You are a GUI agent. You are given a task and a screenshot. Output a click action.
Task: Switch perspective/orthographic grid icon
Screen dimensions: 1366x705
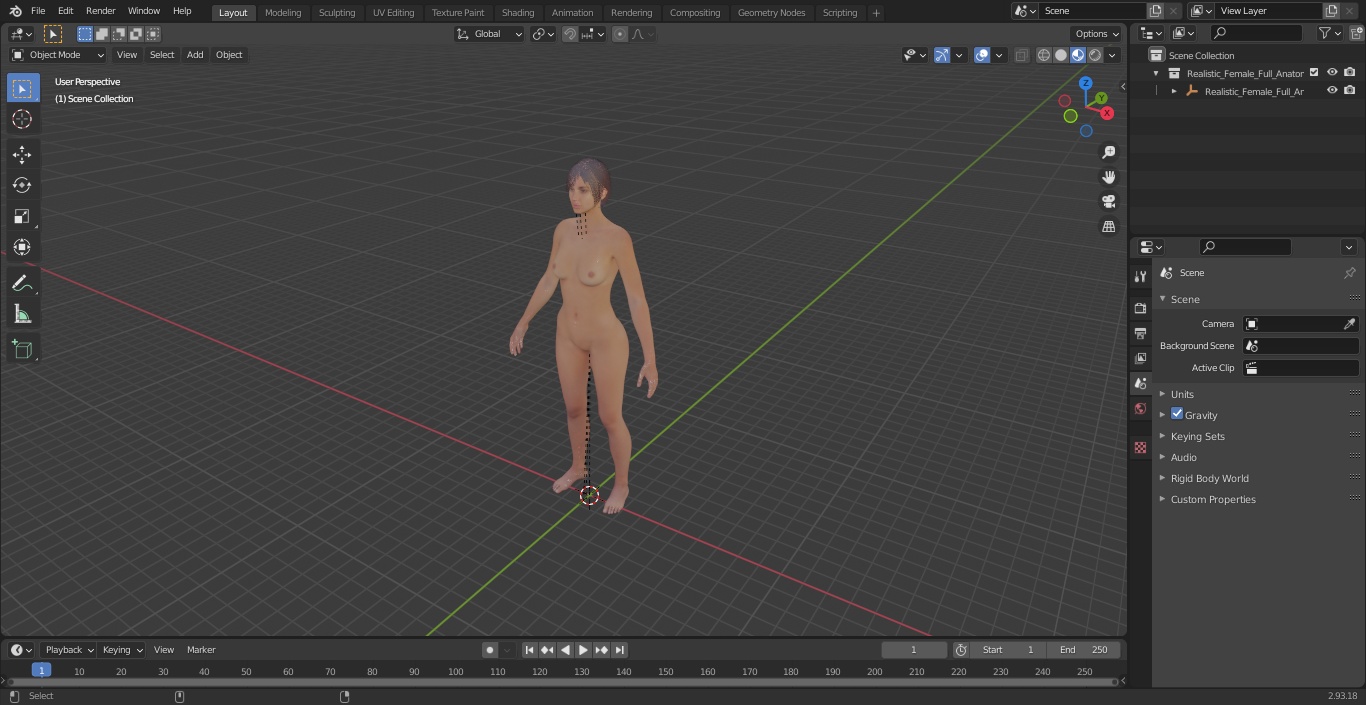[1108, 227]
